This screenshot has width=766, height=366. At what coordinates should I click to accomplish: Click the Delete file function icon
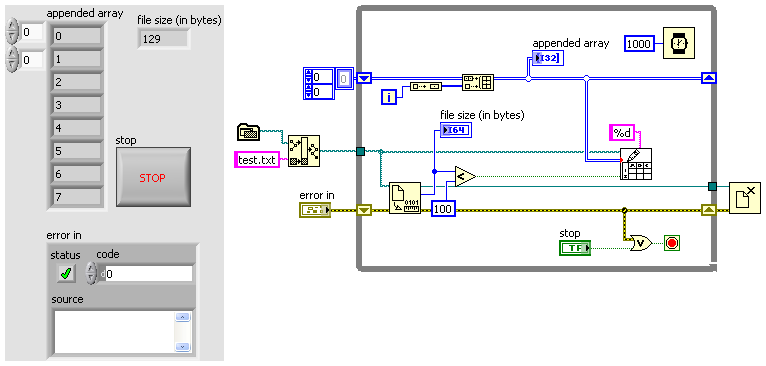(x=745, y=198)
